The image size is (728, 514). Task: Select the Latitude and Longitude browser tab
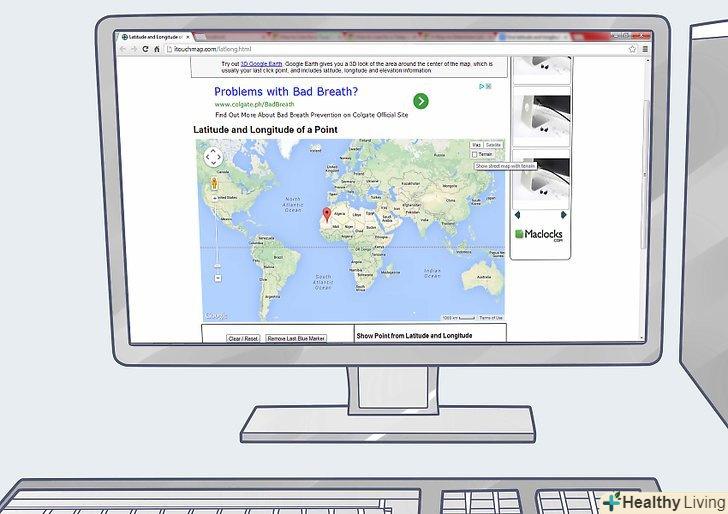156,37
